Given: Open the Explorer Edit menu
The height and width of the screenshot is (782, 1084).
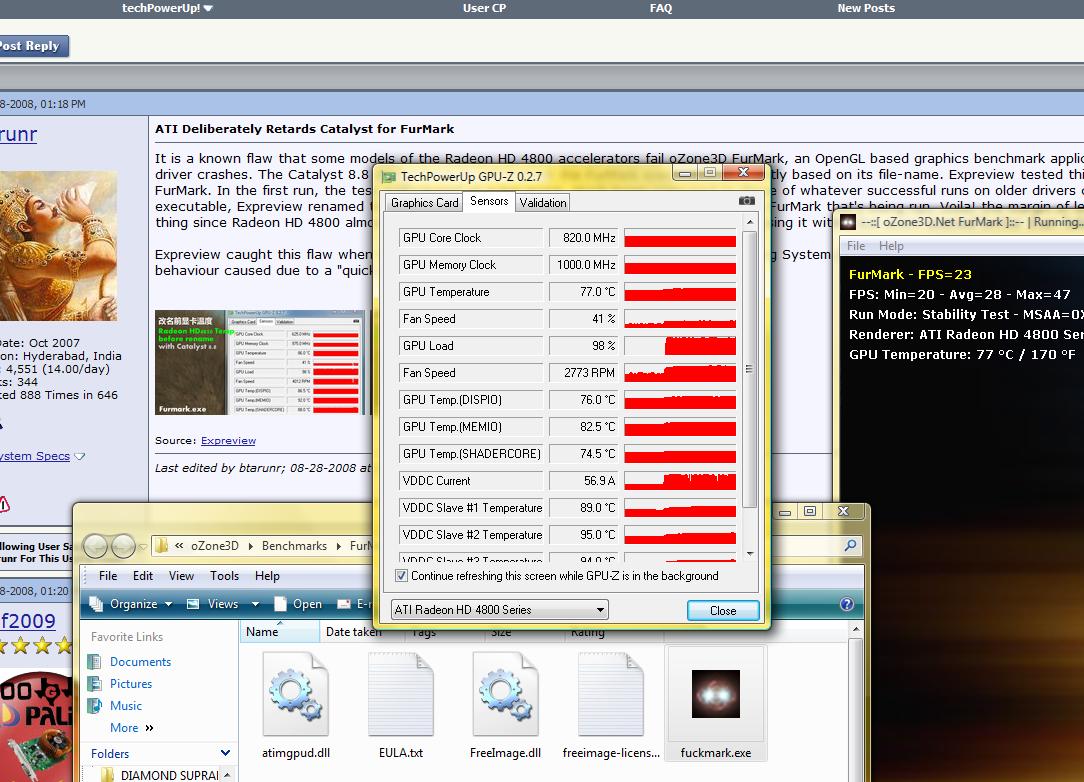Looking at the screenshot, I should point(143,576).
